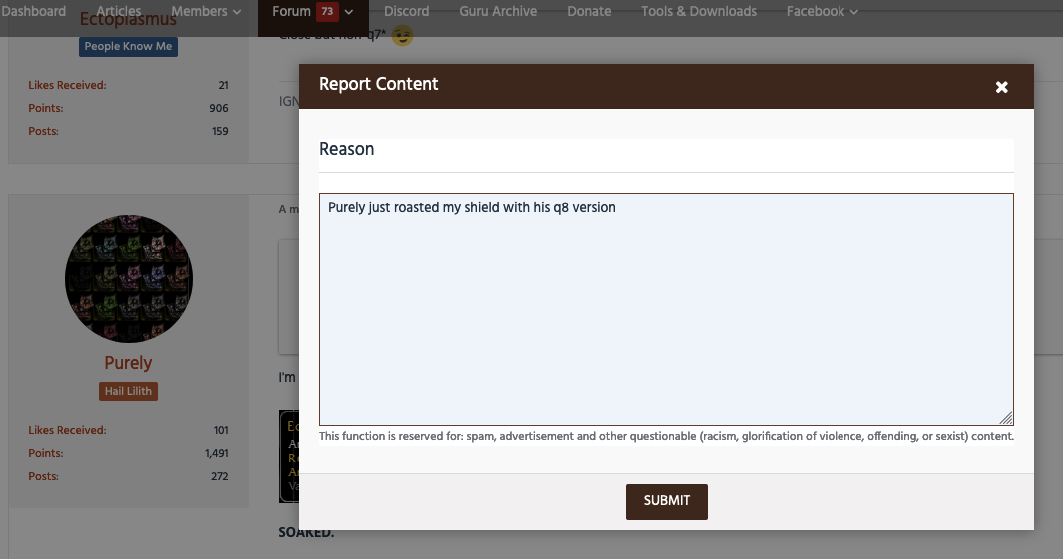Click the Hail Lilith rank badge
The width and height of the screenshot is (1063, 559).
(128, 391)
